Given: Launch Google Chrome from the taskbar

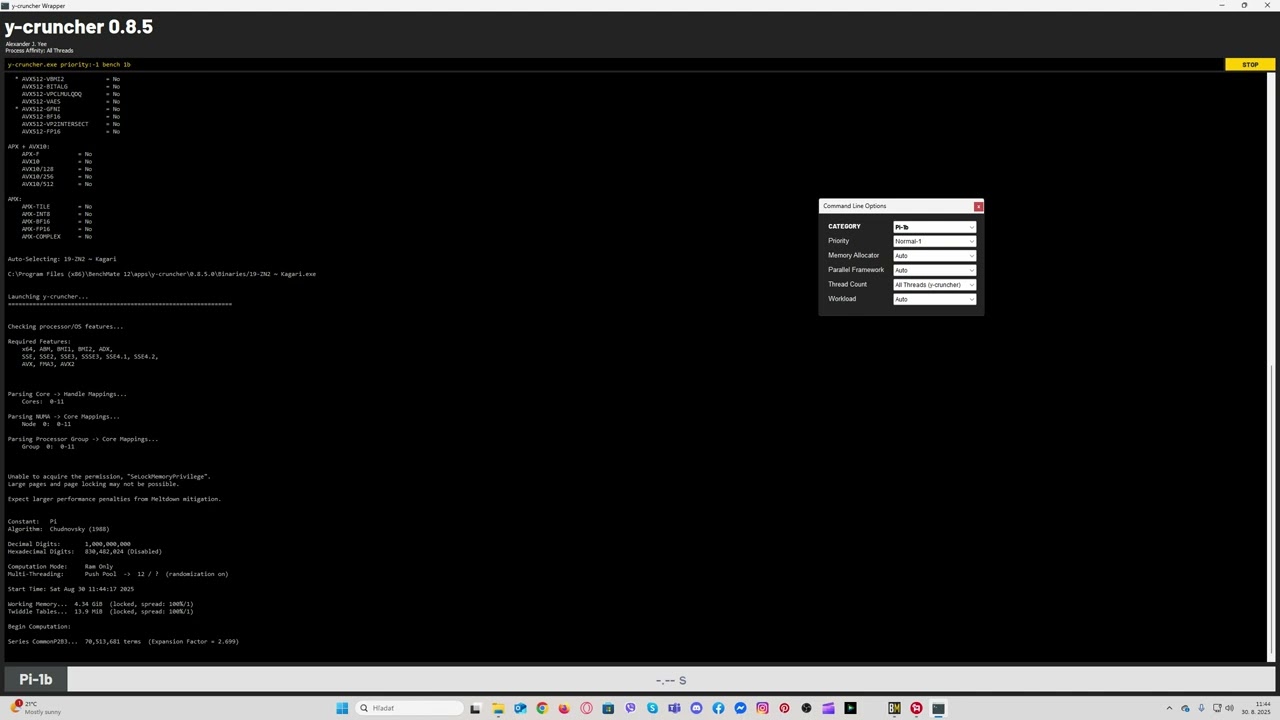Looking at the screenshot, I should (542, 708).
